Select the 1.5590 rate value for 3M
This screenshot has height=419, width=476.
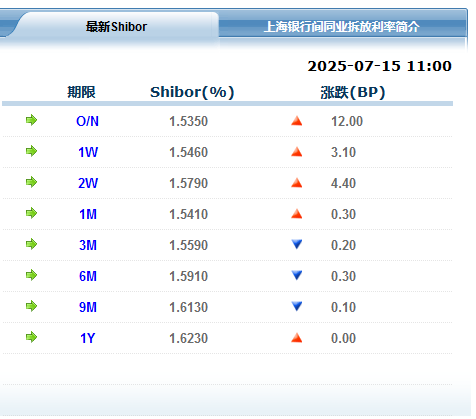(189, 245)
